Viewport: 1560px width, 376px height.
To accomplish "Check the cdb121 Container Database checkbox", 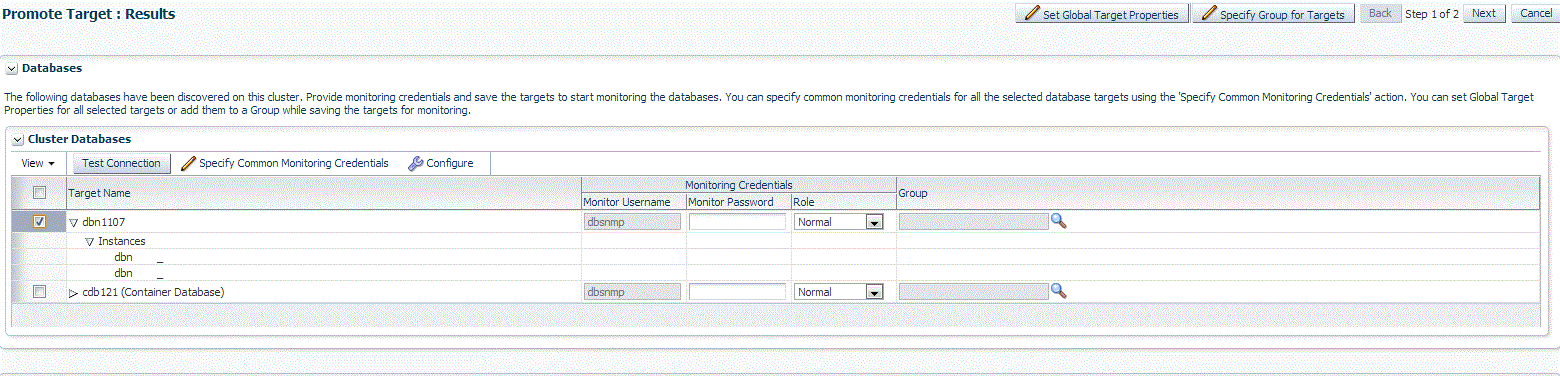I will pyautogui.click(x=39, y=292).
